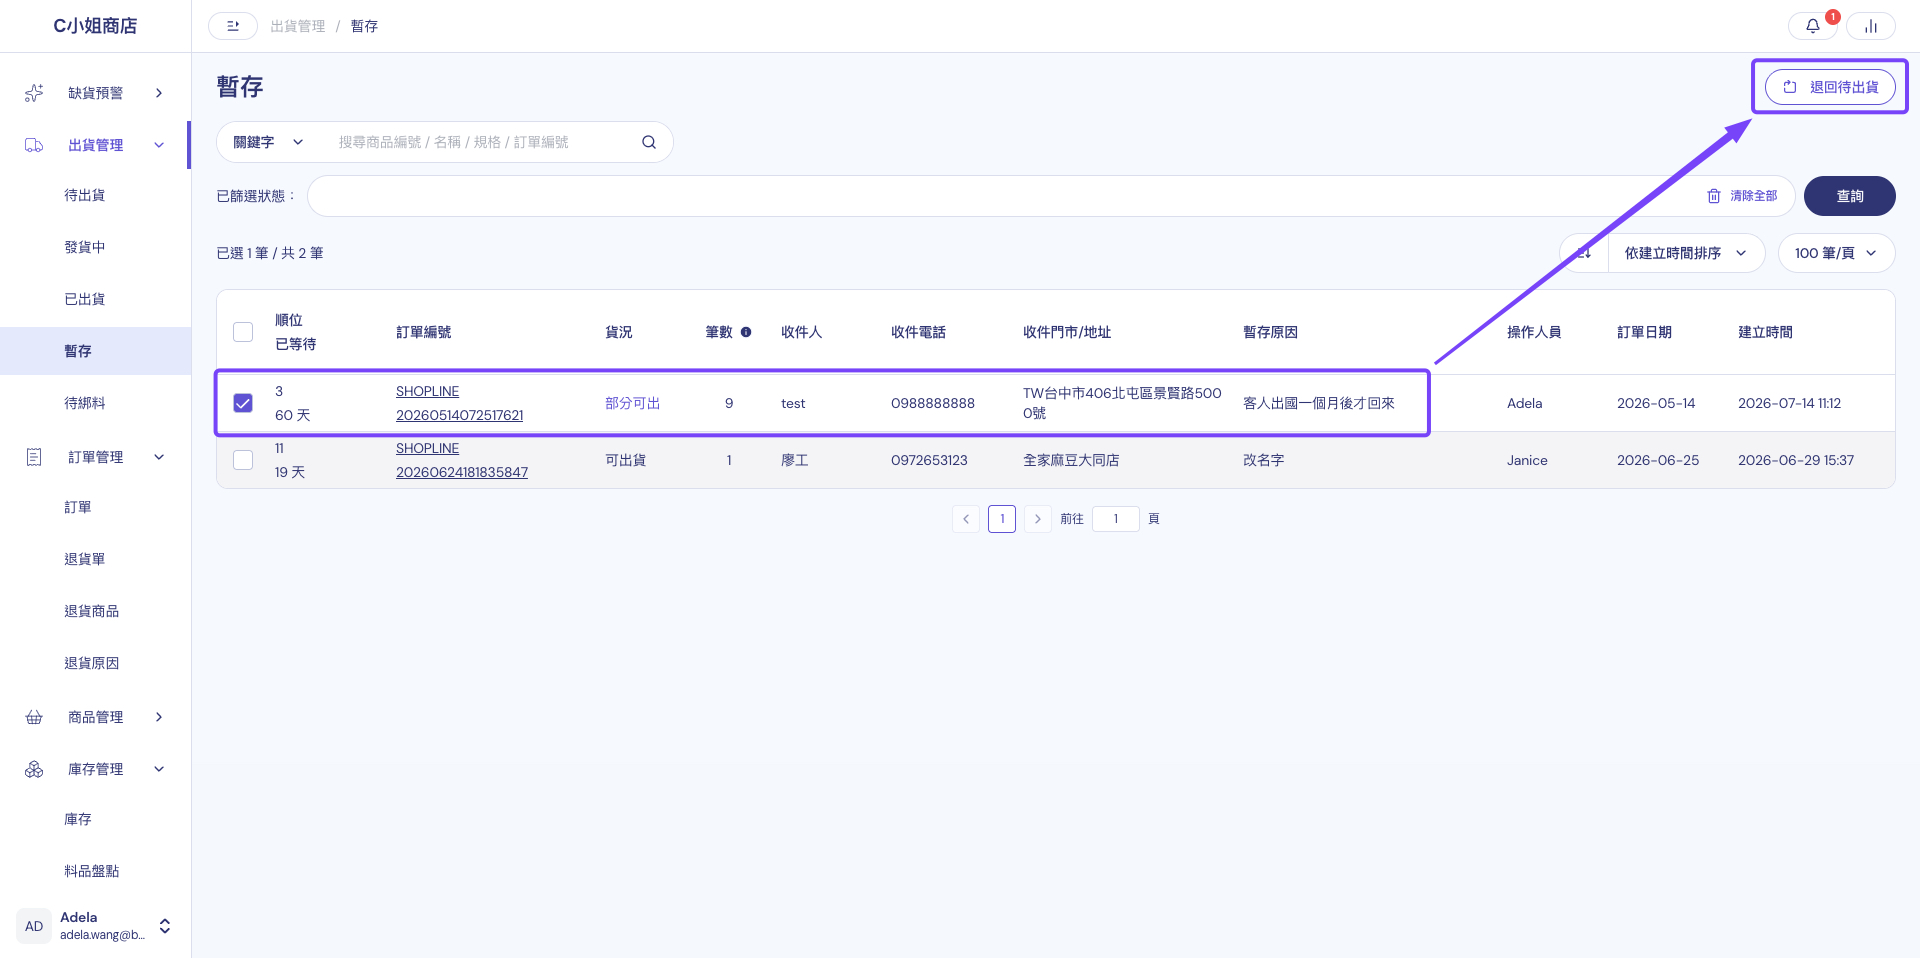Open the statistics chart icon
This screenshot has width=1920, height=958.
(x=1870, y=26)
